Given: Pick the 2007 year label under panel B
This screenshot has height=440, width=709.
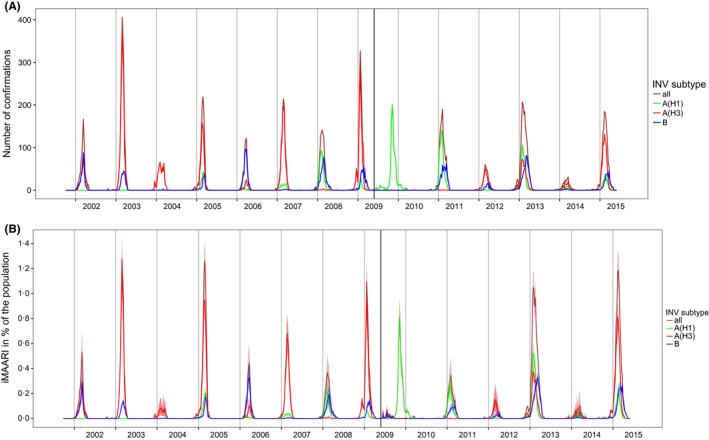Looking at the screenshot, I should pos(302,435).
